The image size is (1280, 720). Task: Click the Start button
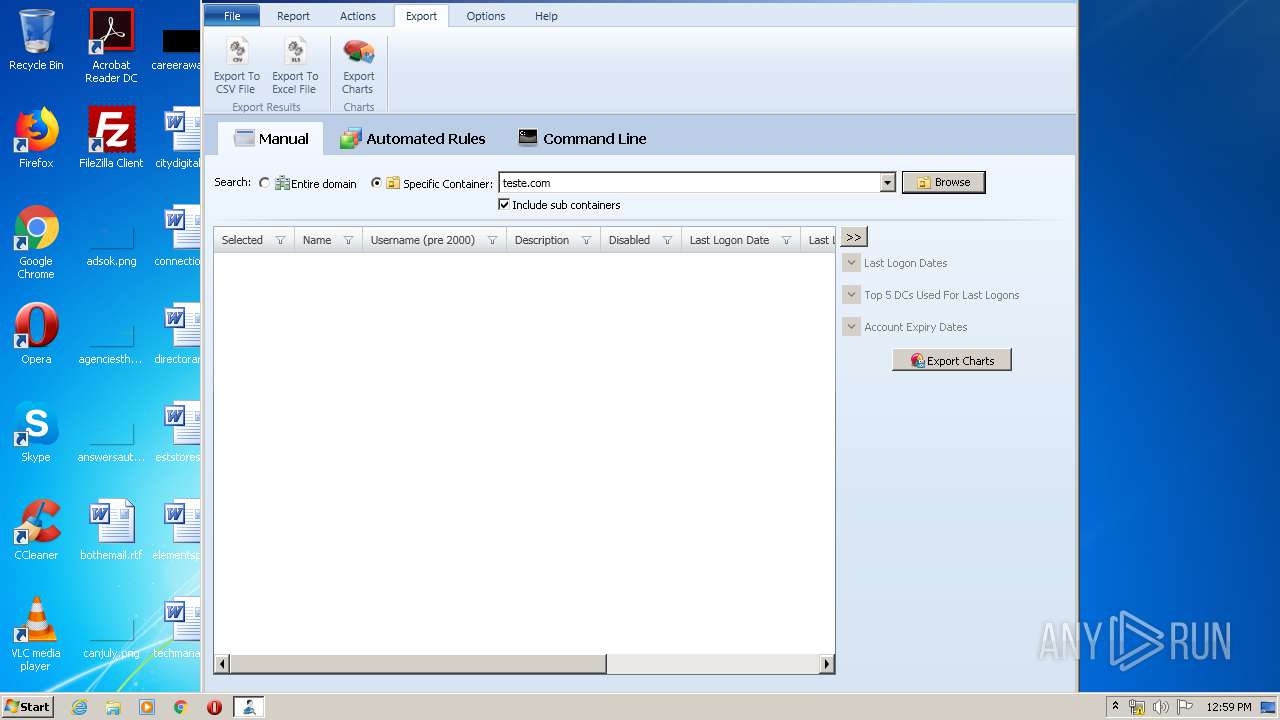pyautogui.click(x=28, y=706)
